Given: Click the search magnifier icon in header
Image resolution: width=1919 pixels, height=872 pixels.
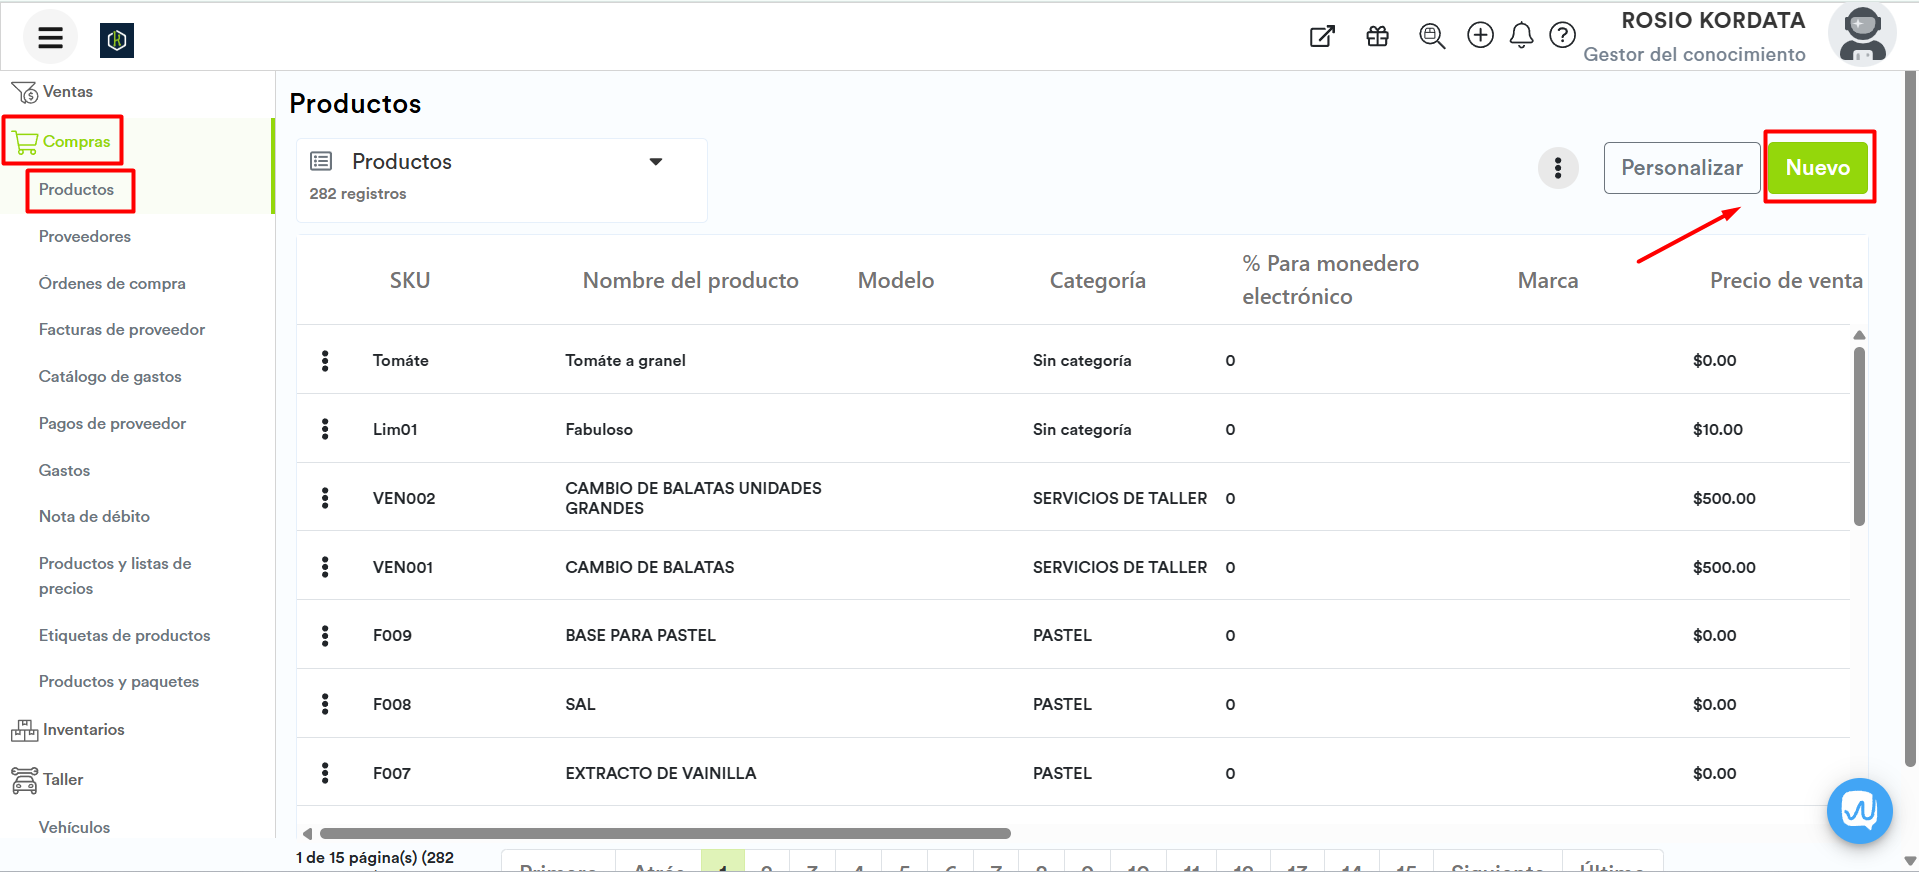Looking at the screenshot, I should (1432, 37).
